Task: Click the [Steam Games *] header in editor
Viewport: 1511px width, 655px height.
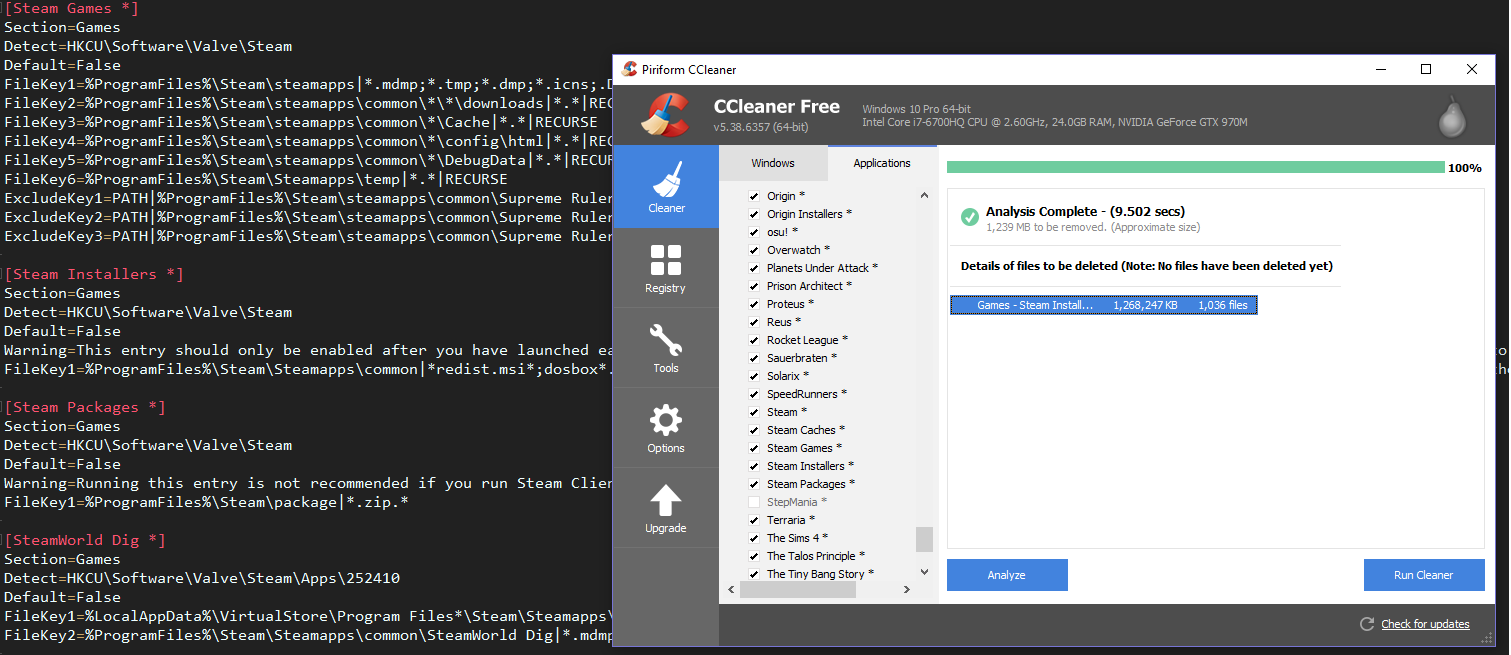Action: [x=72, y=8]
